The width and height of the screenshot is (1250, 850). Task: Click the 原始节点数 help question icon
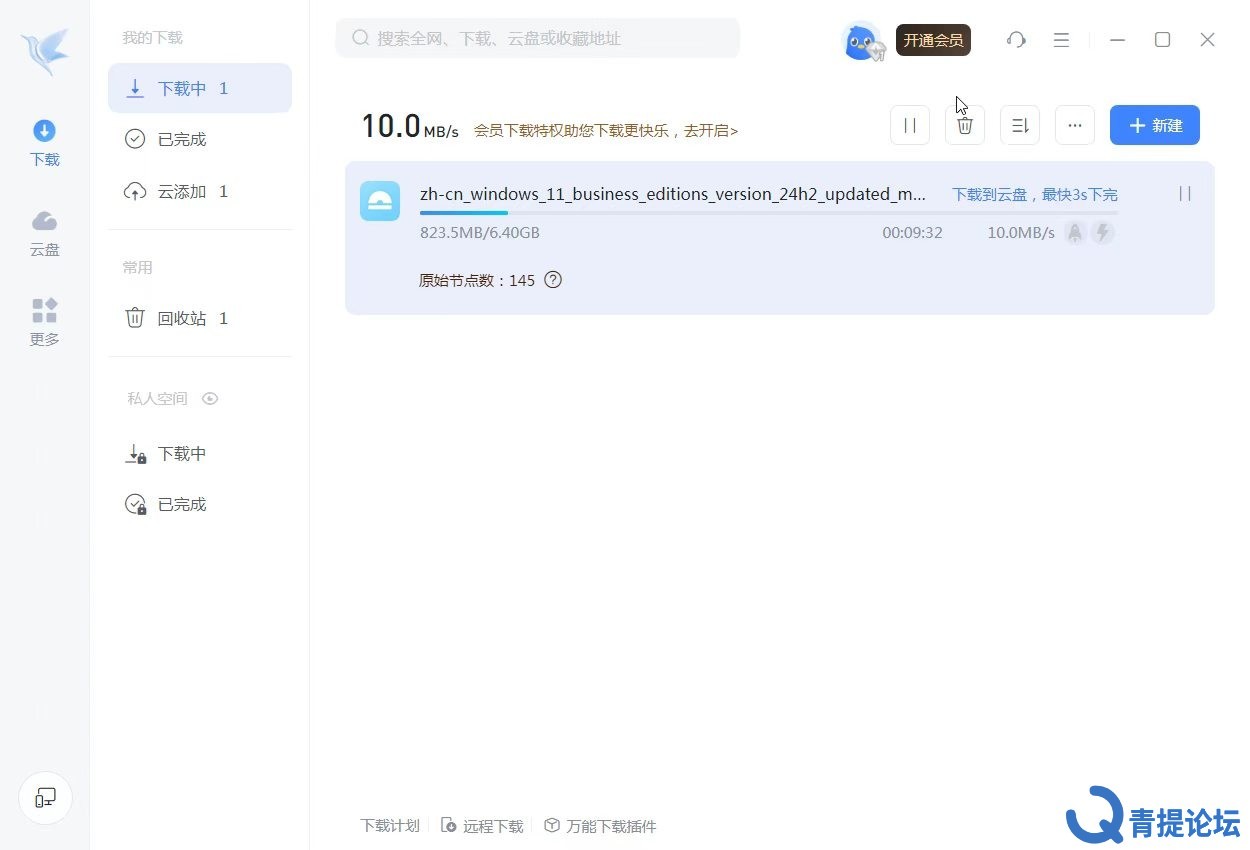click(x=553, y=280)
